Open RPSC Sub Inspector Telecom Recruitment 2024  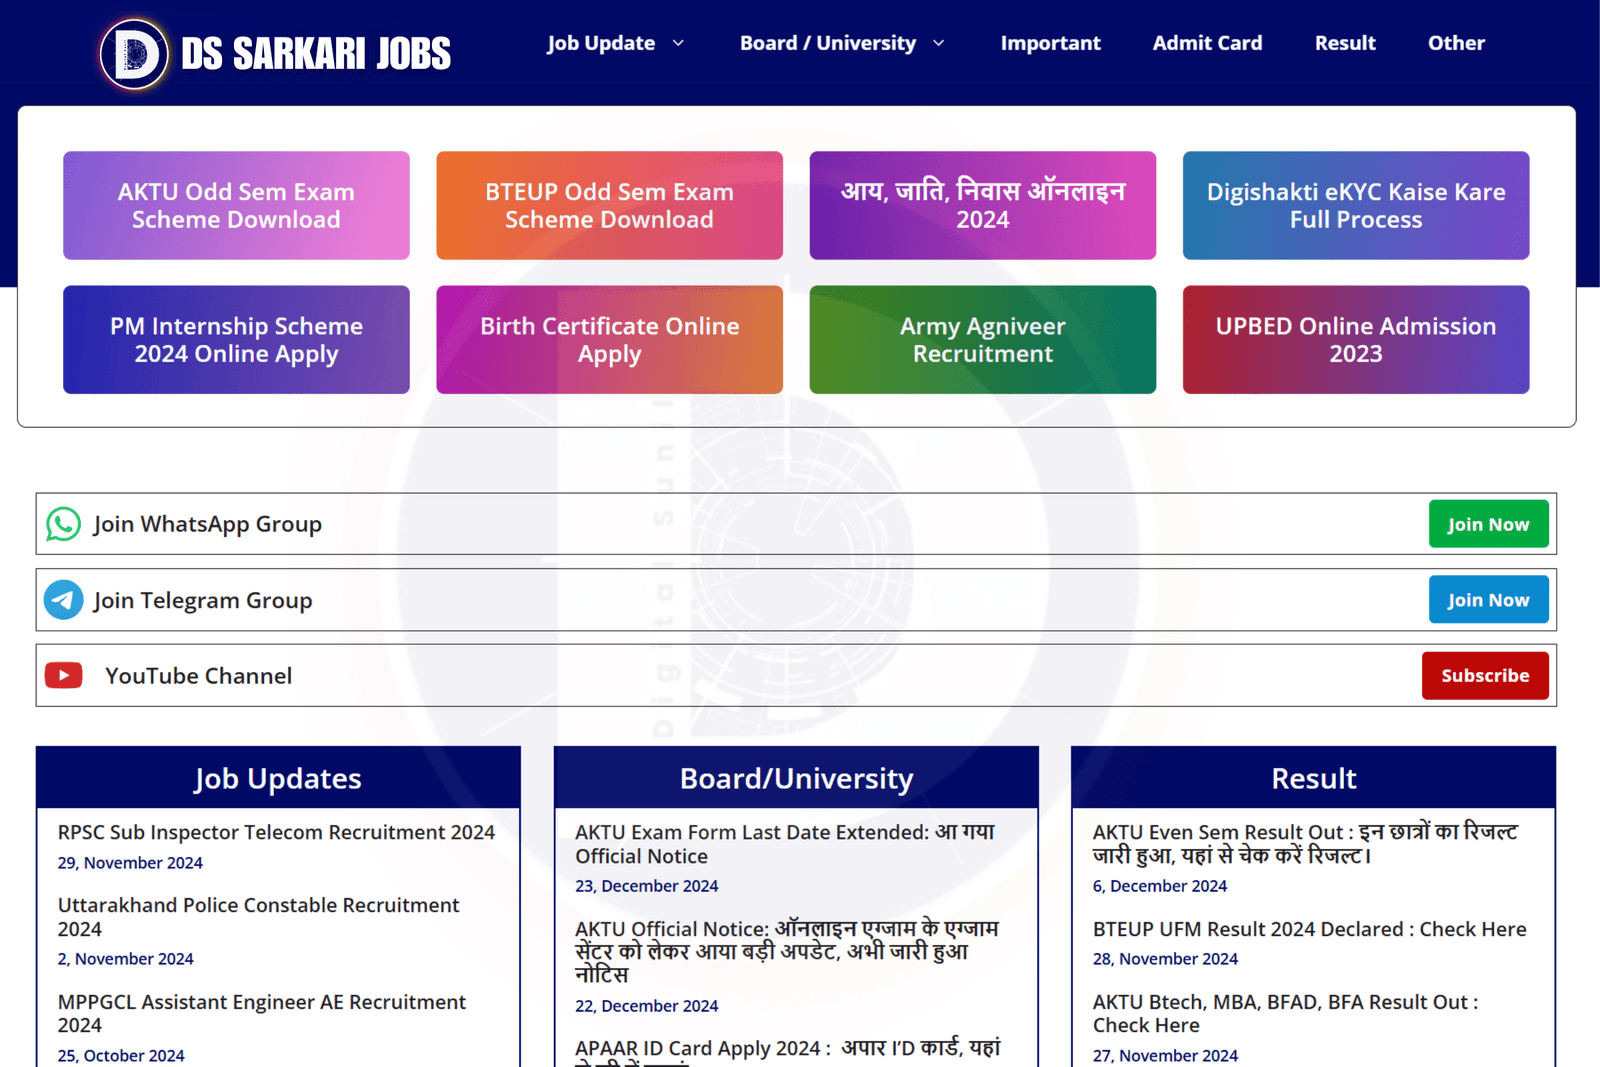(x=276, y=832)
